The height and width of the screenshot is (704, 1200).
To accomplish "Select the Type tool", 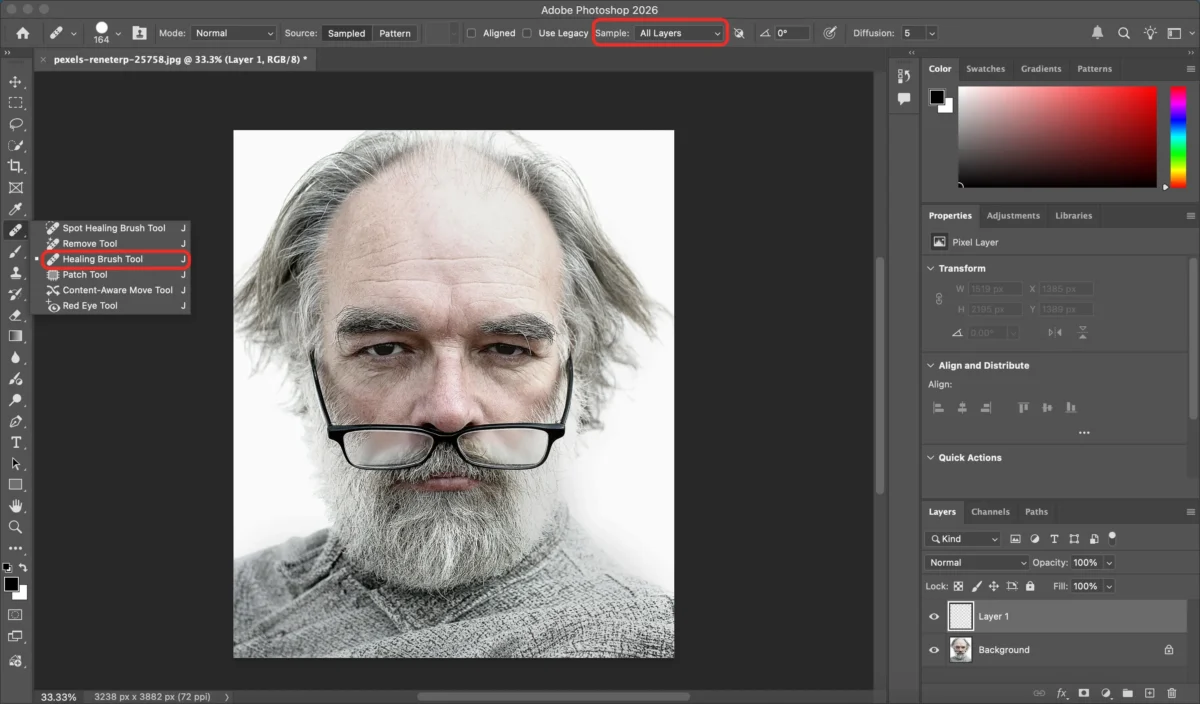I will pos(15,442).
